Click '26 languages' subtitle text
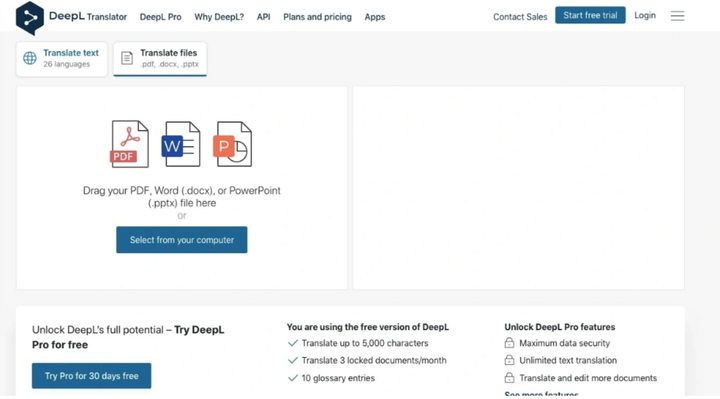 point(67,64)
